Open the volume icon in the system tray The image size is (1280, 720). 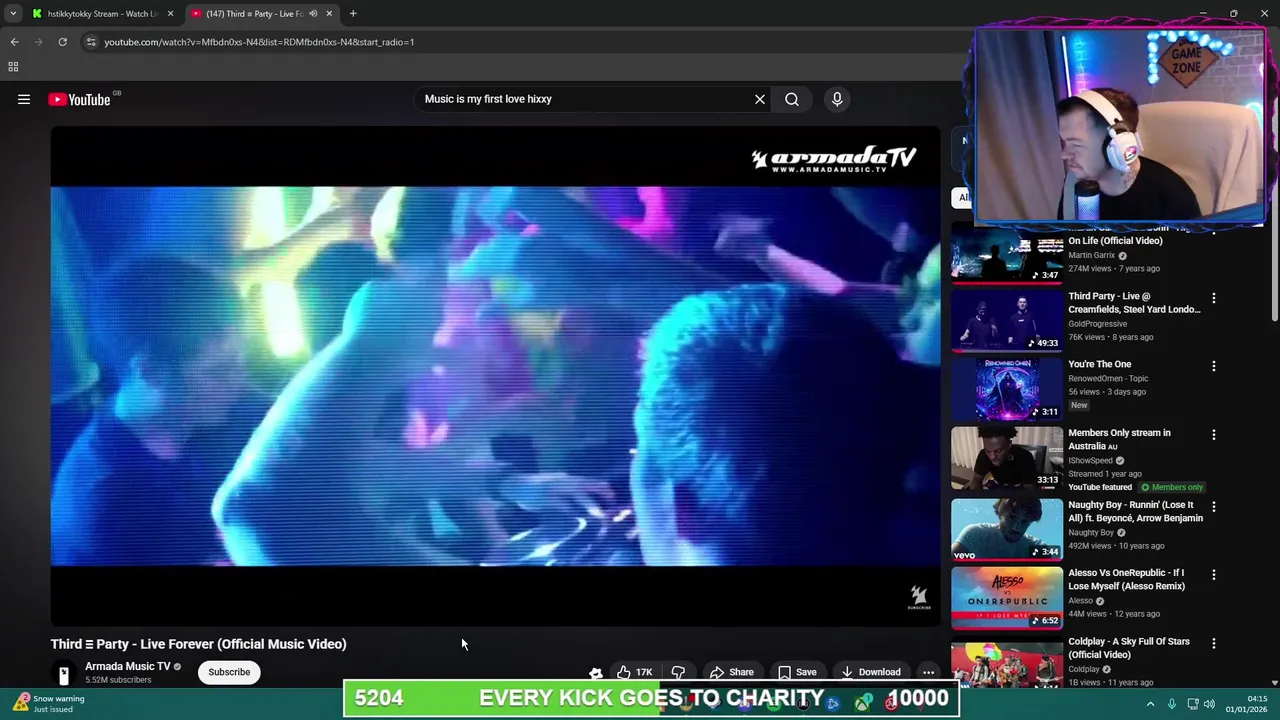coord(1209,704)
